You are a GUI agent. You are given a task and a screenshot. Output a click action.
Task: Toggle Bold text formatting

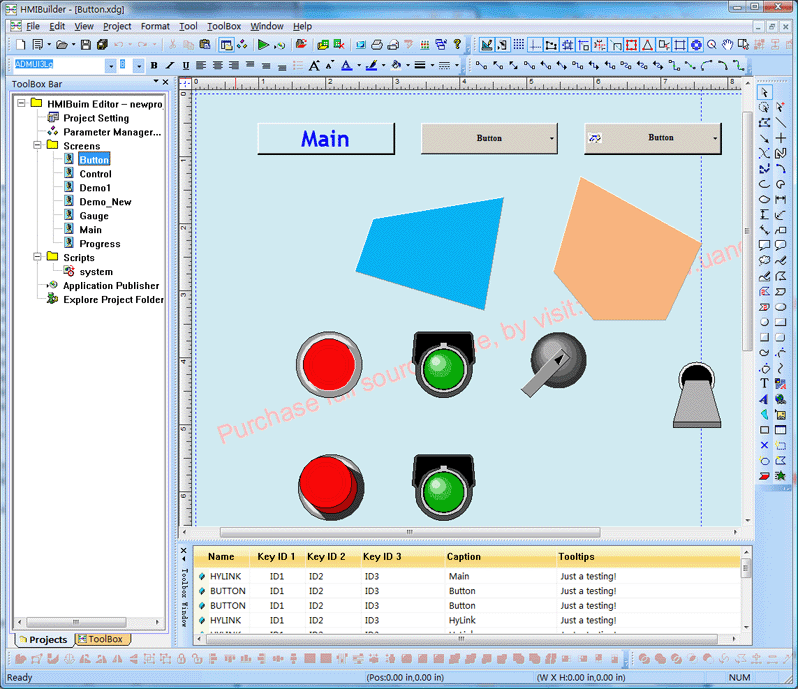(154, 65)
